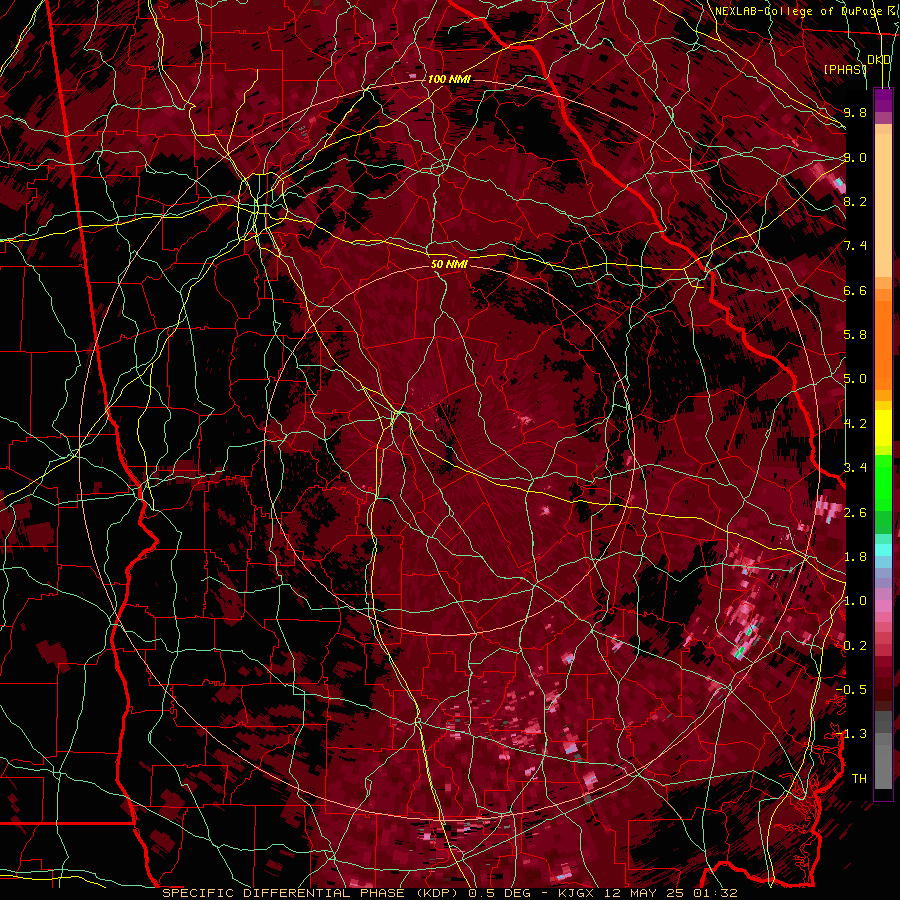900x900 pixels.
Task: Click the '0.5 DEG' elevation angle text
Action: point(499,893)
